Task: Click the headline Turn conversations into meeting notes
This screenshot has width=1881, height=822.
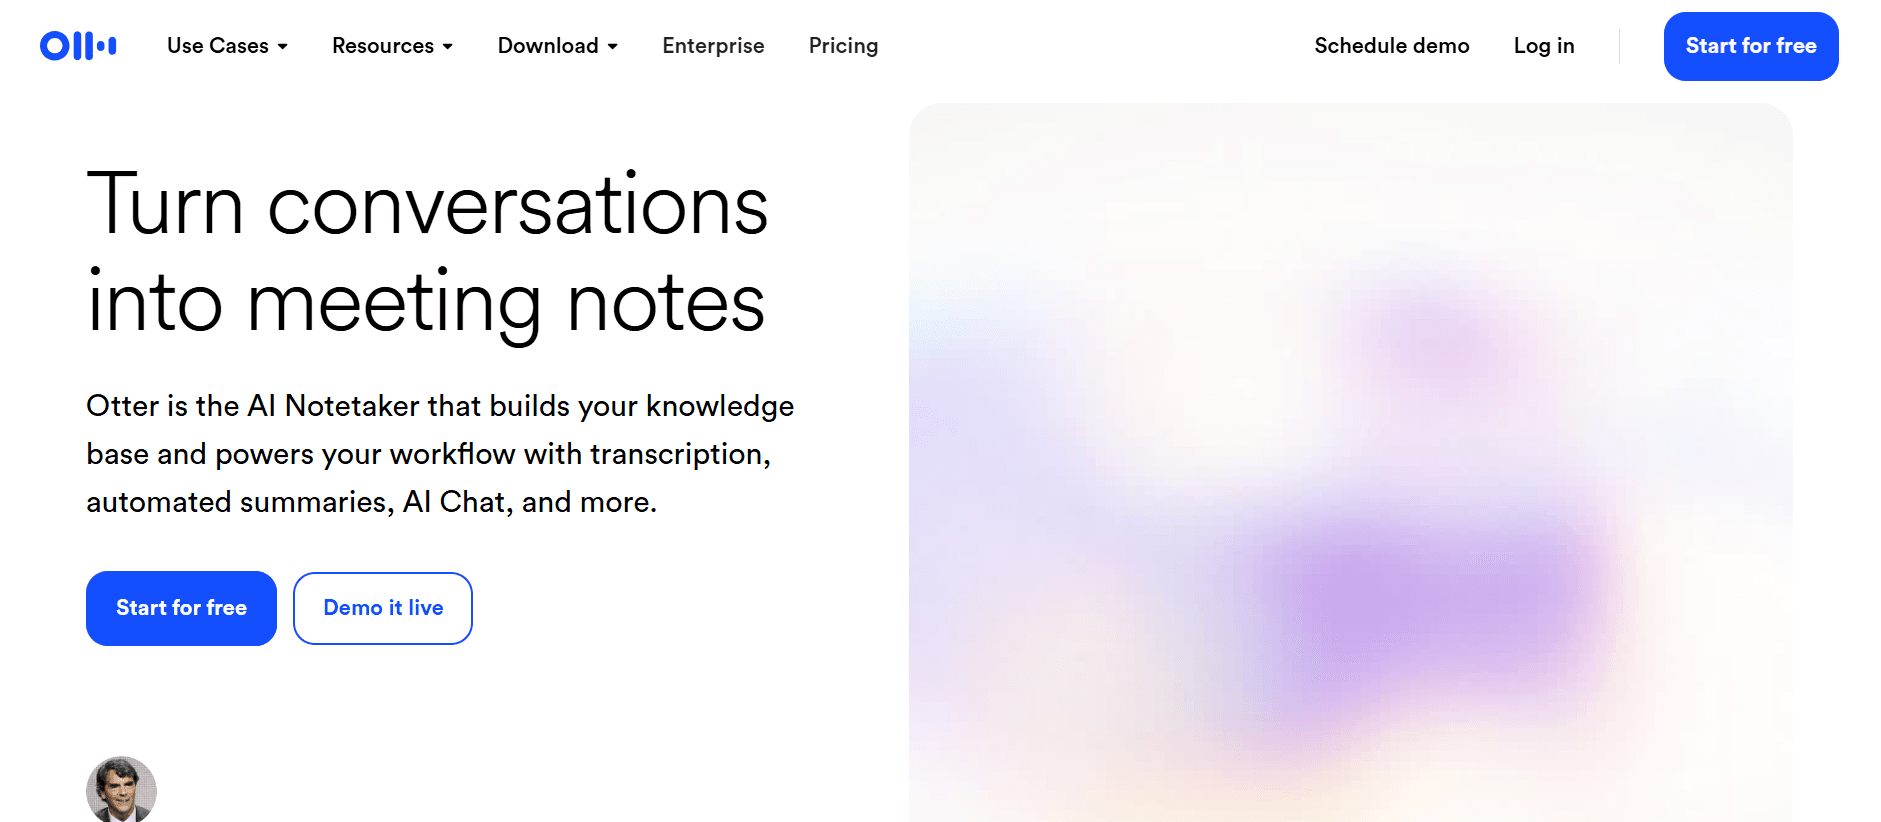Action: coord(428,253)
